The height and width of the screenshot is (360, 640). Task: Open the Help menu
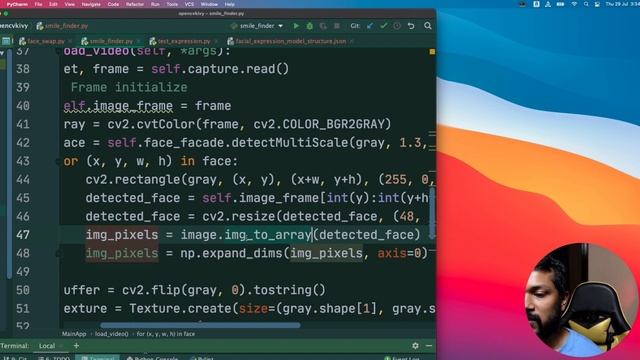pos(229,4)
